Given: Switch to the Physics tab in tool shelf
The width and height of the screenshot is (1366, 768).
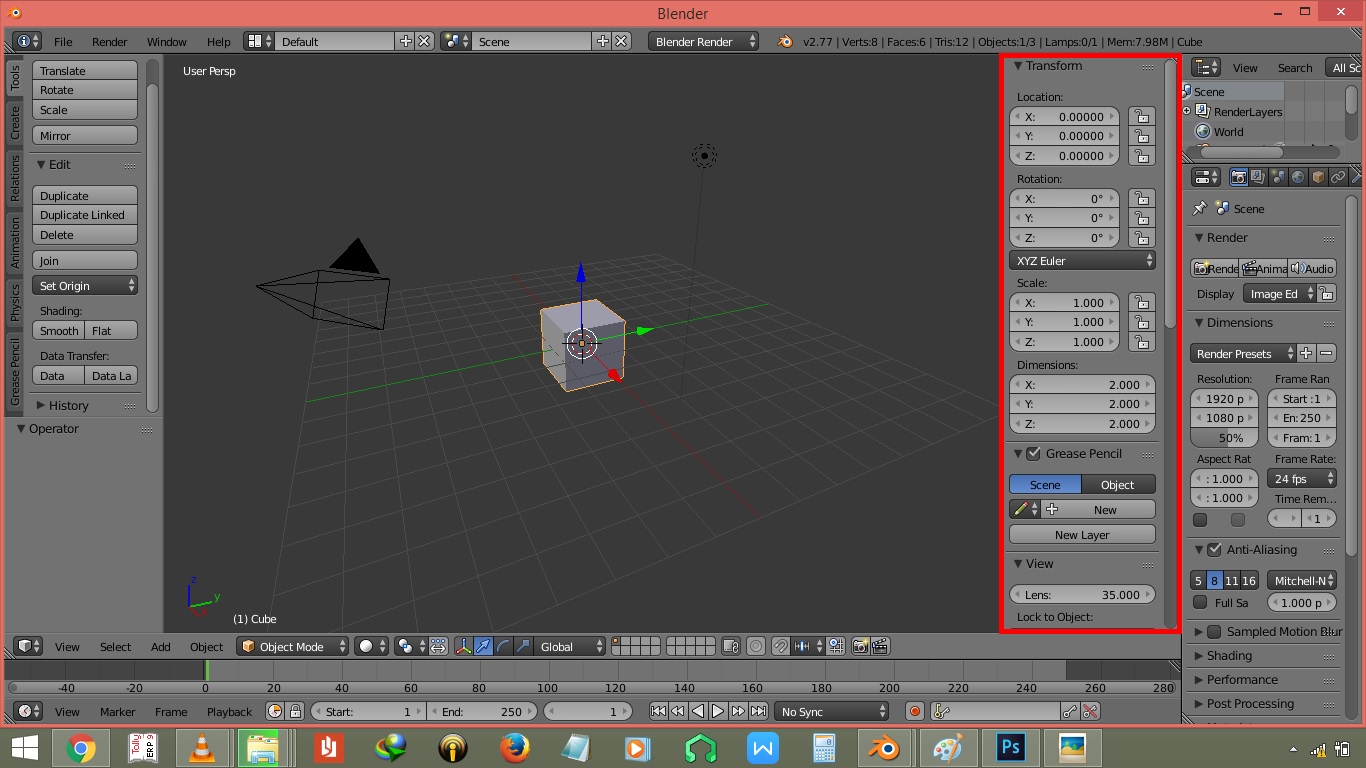Looking at the screenshot, I should (x=15, y=302).
